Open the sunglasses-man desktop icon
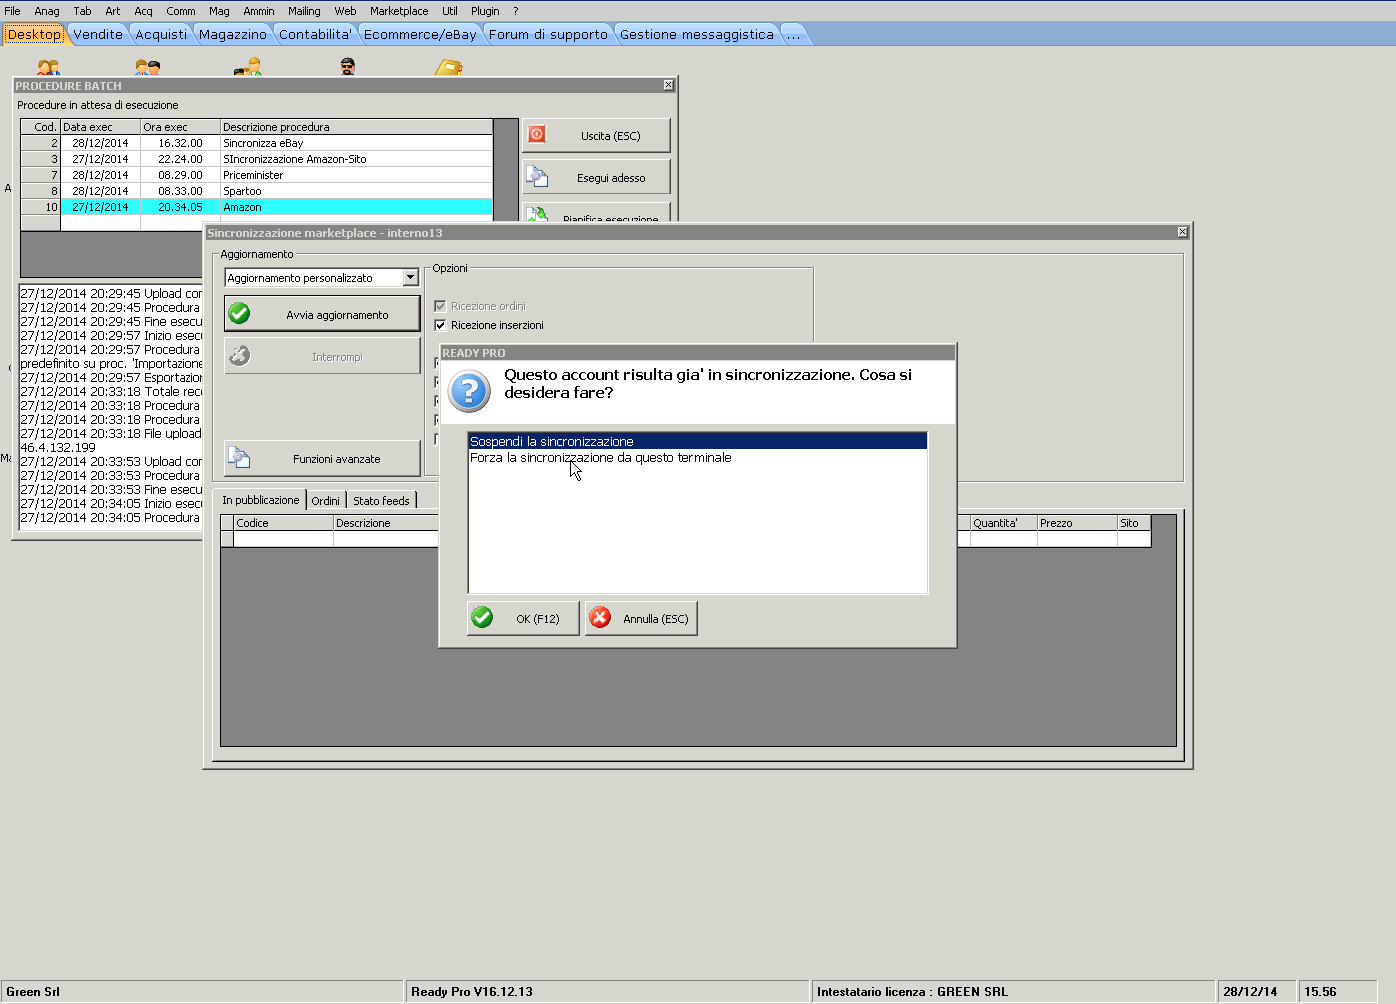 348,67
